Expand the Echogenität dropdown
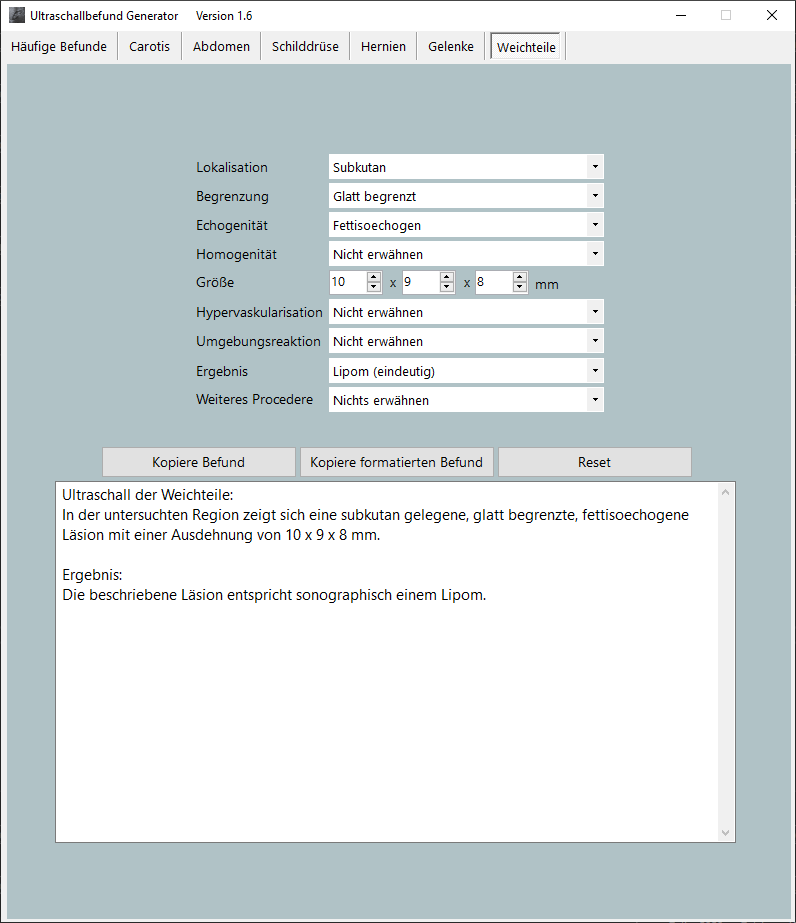This screenshot has width=796, height=923. click(x=595, y=225)
